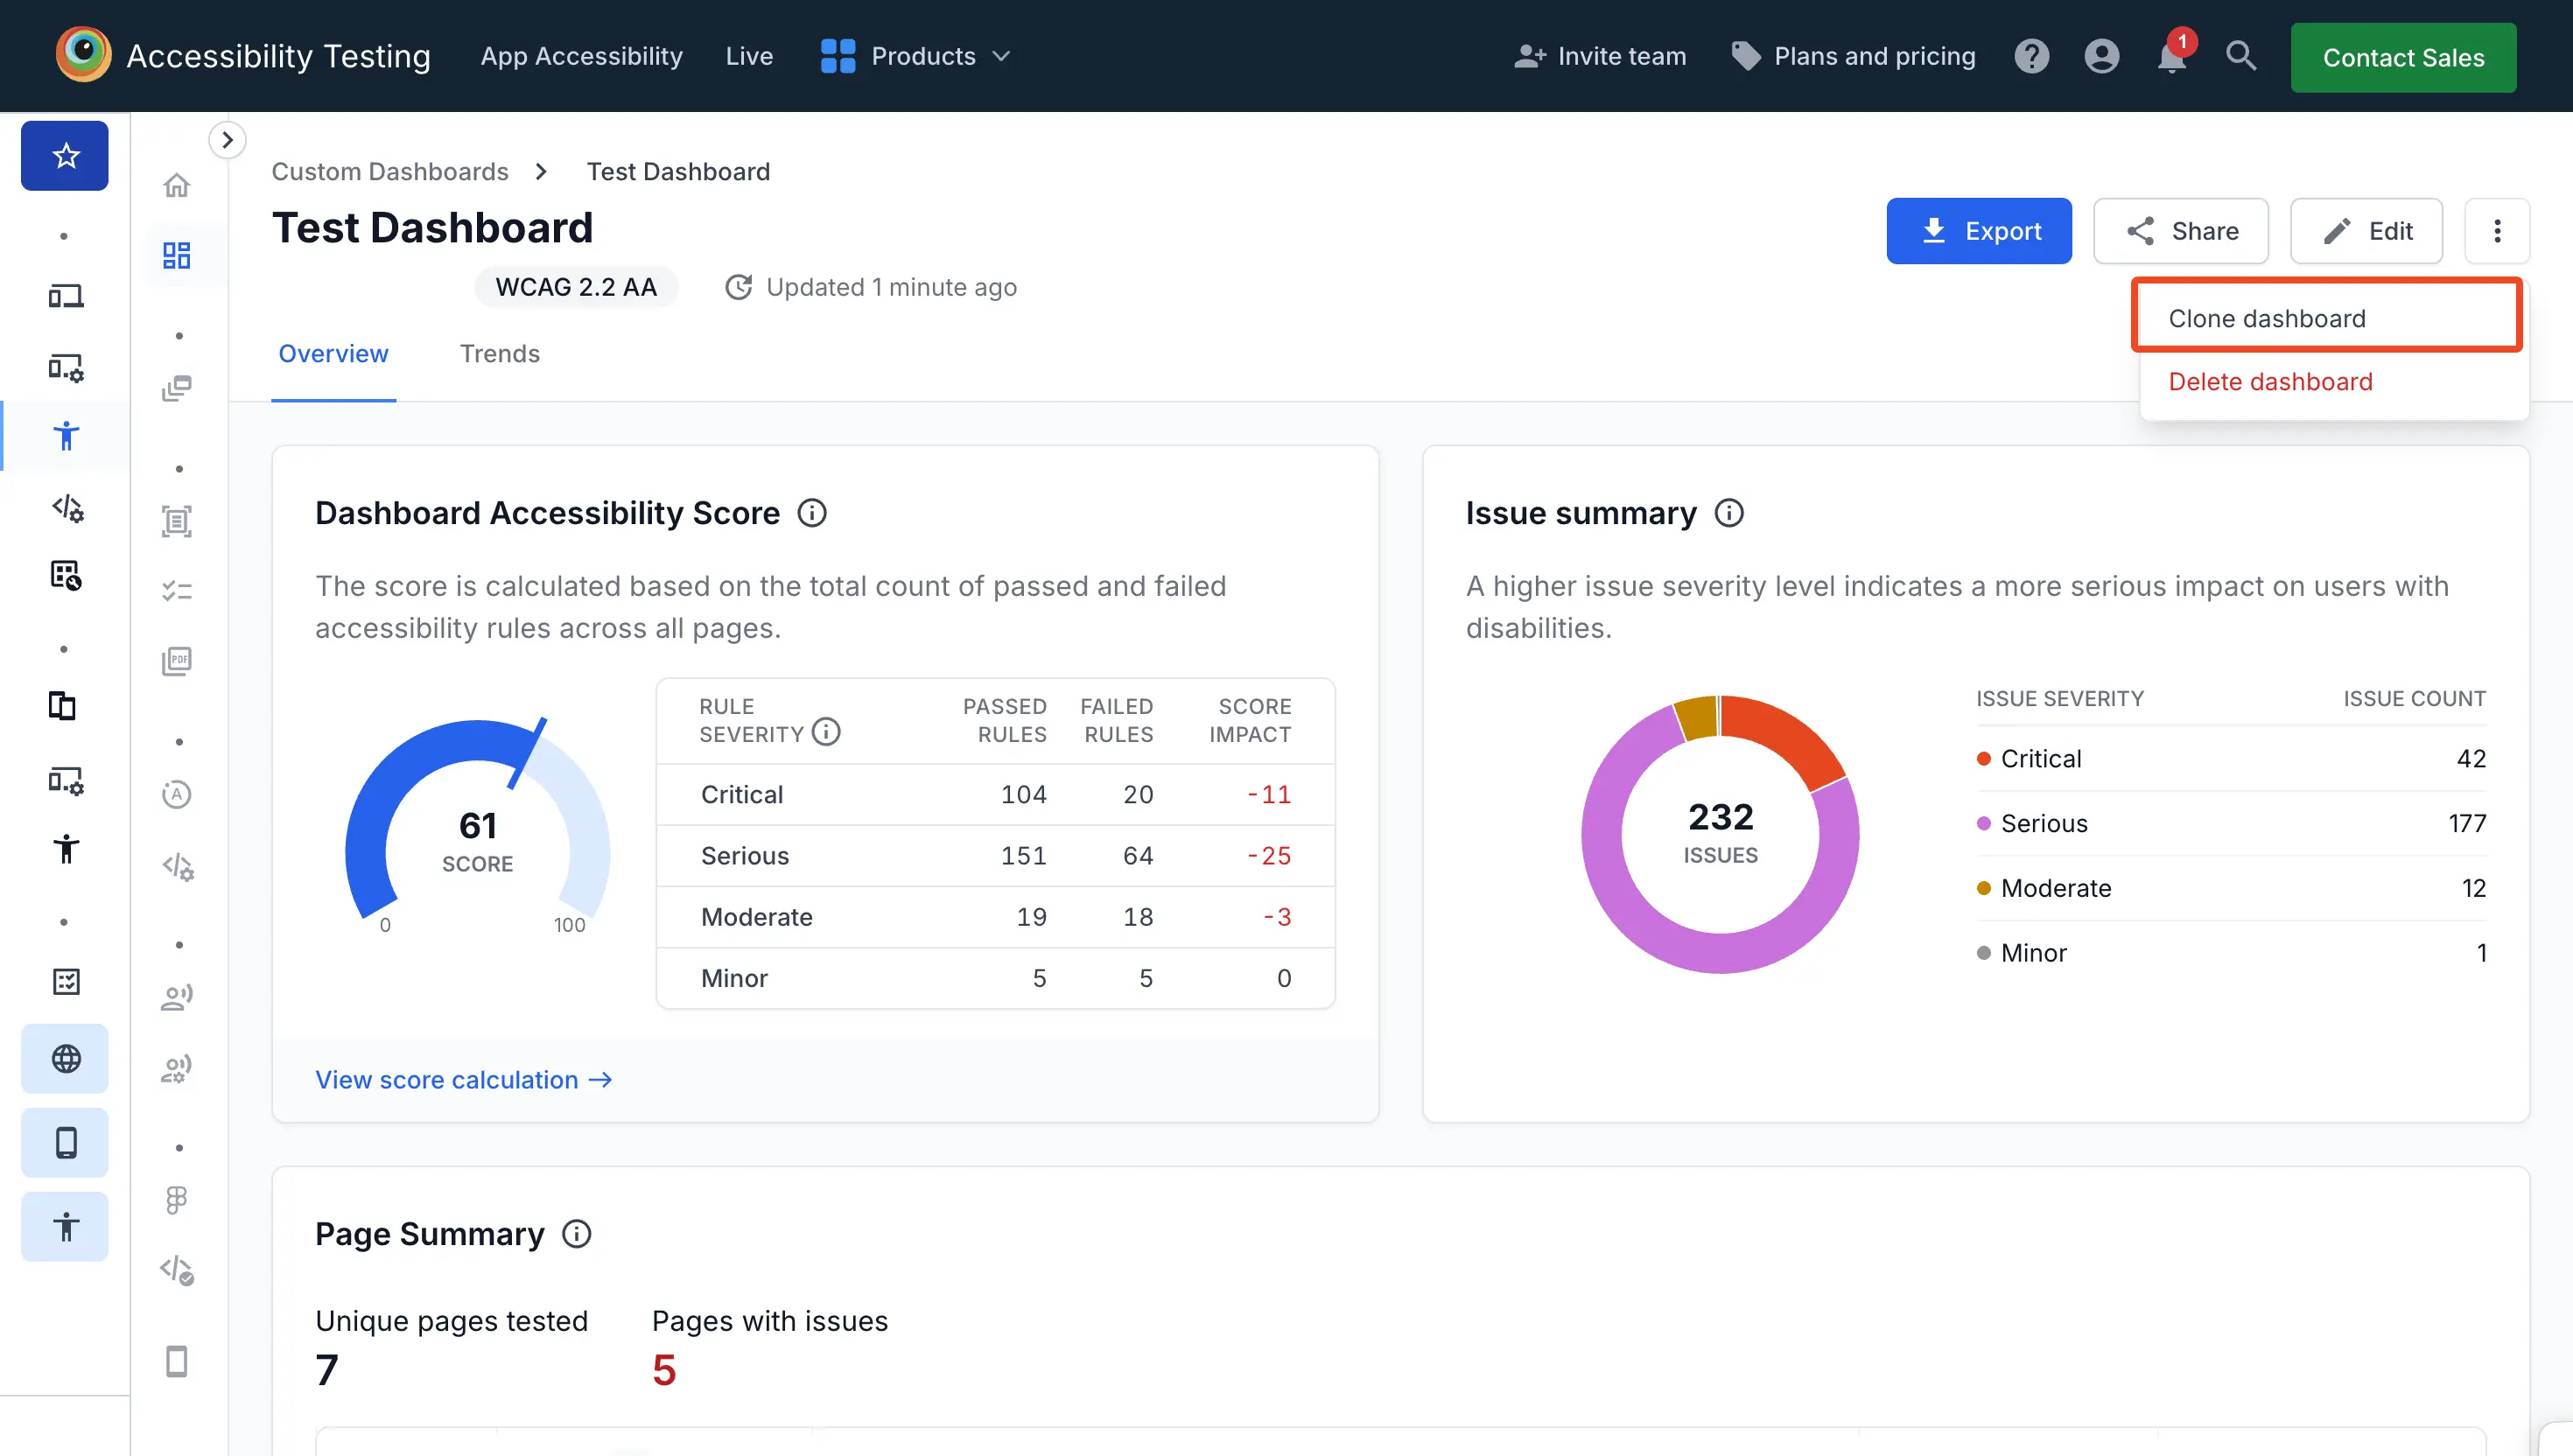Click the info icon next to Rule Severity

coord(826,733)
